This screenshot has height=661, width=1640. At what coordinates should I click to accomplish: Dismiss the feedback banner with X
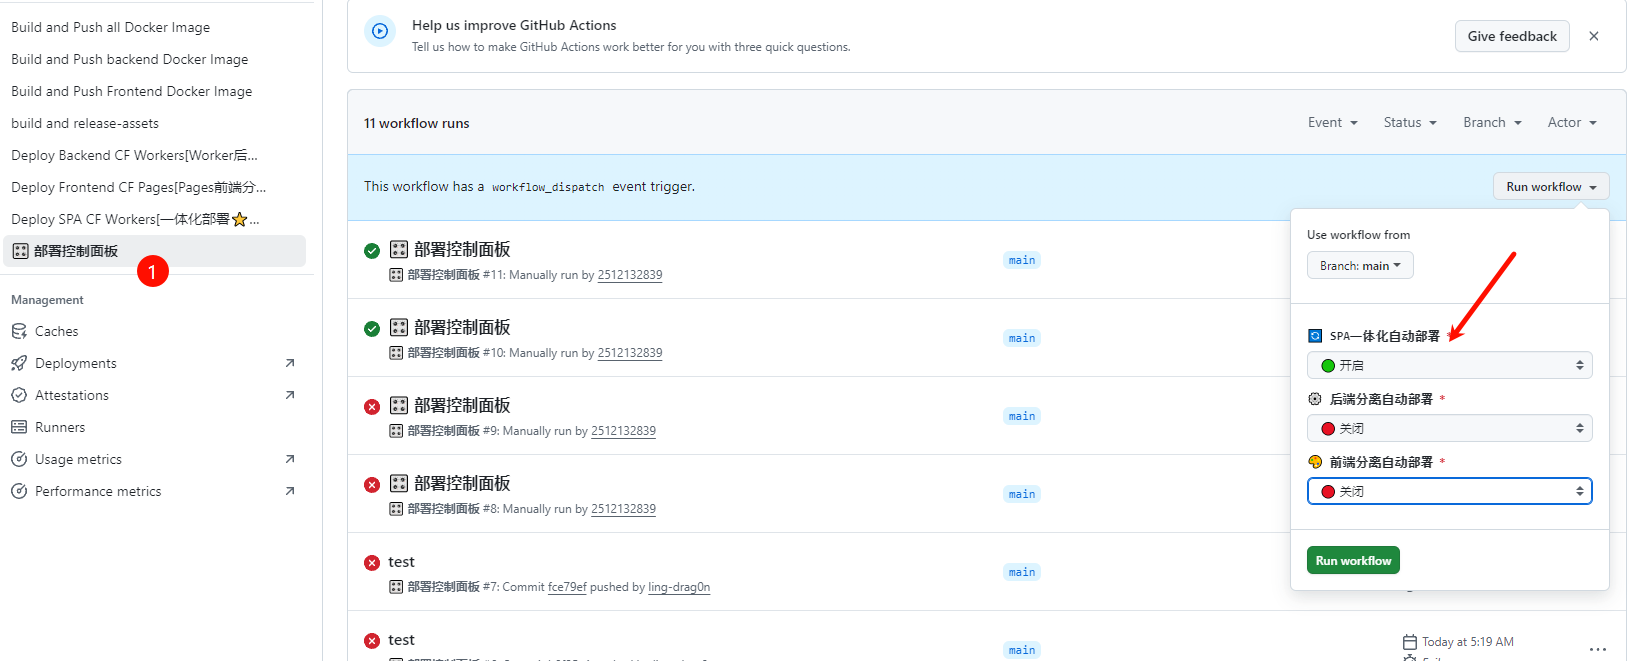point(1594,36)
